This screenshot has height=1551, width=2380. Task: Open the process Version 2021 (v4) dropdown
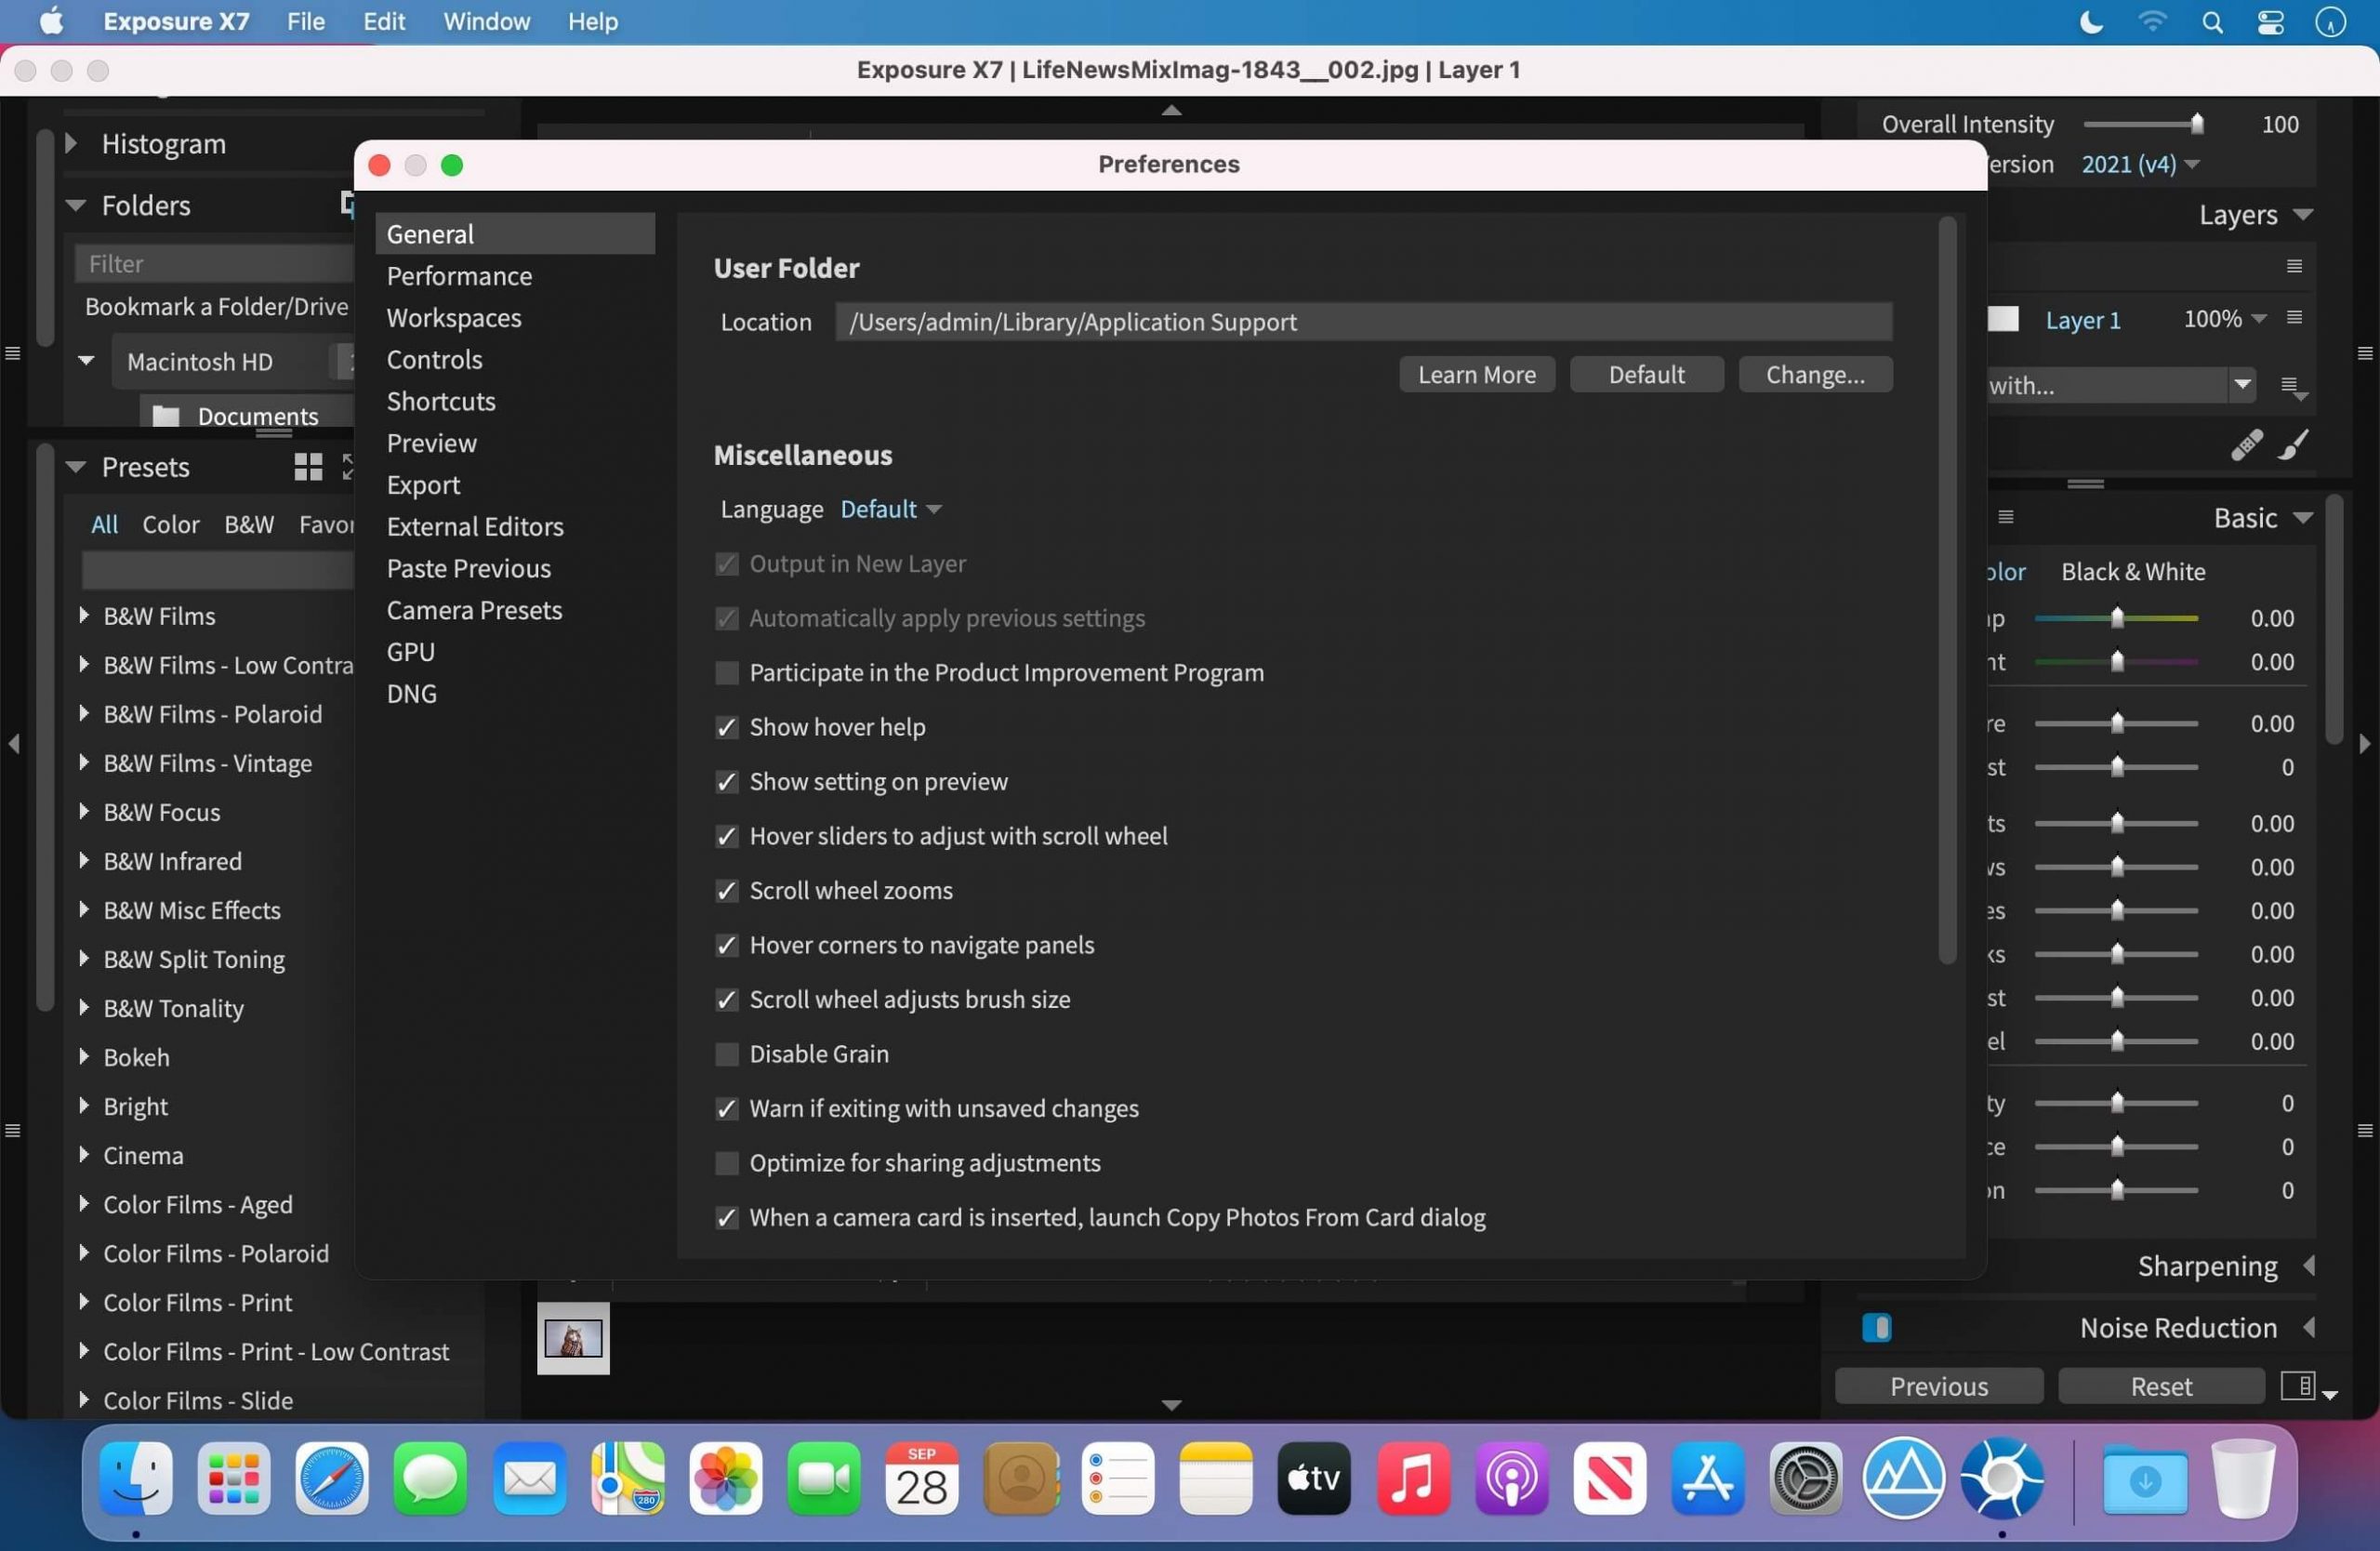click(2139, 164)
